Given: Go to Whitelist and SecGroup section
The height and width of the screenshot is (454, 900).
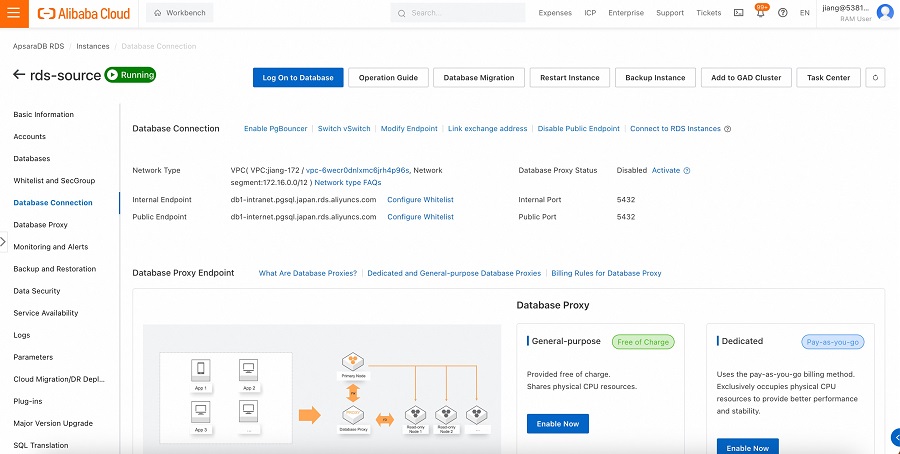Looking at the screenshot, I should pyautogui.click(x=54, y=181).
